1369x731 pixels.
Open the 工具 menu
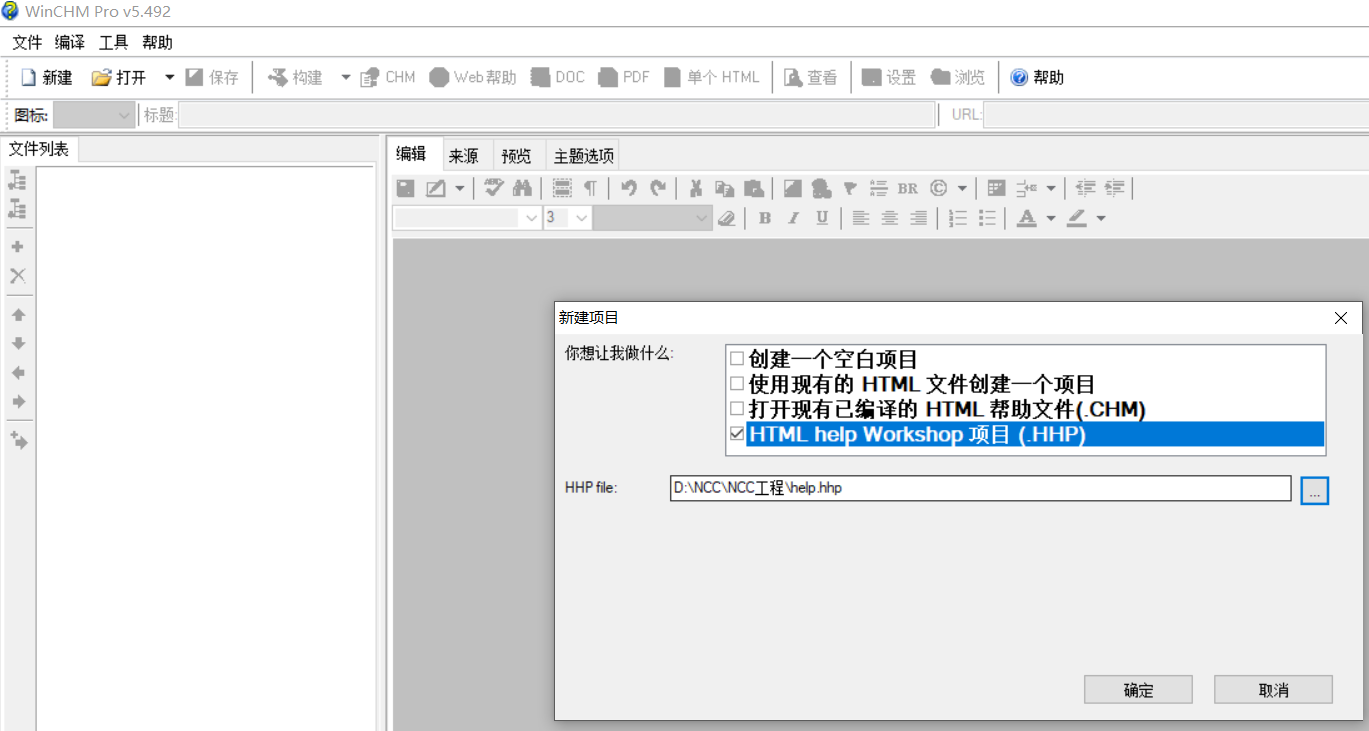click(x=113, y=42)
